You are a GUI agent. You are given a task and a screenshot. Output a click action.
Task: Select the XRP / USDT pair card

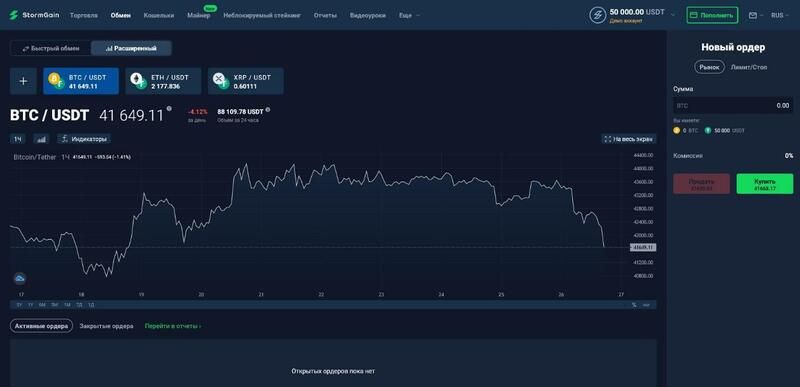click(245, 81)
